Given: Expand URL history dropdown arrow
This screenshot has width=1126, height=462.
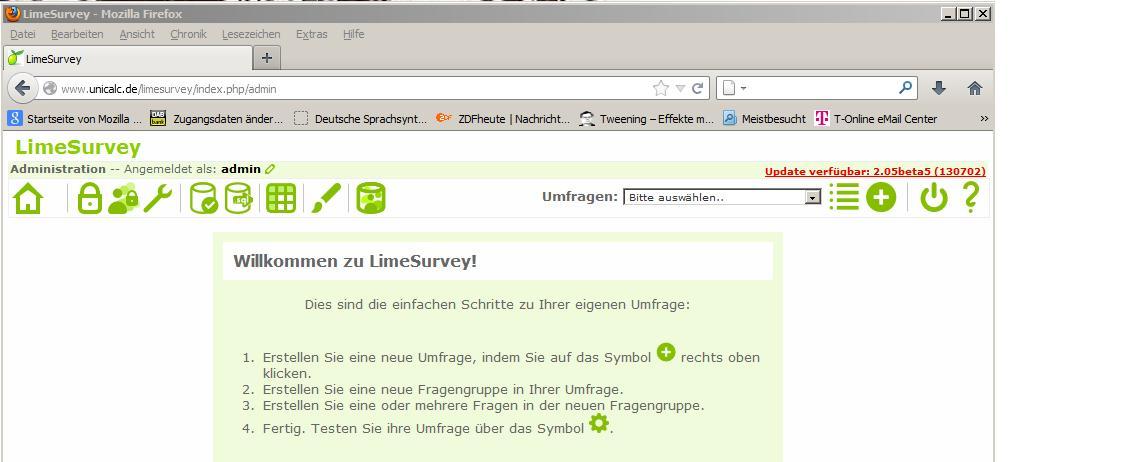Looking at the screenshot, I should (x=680, y=88).
